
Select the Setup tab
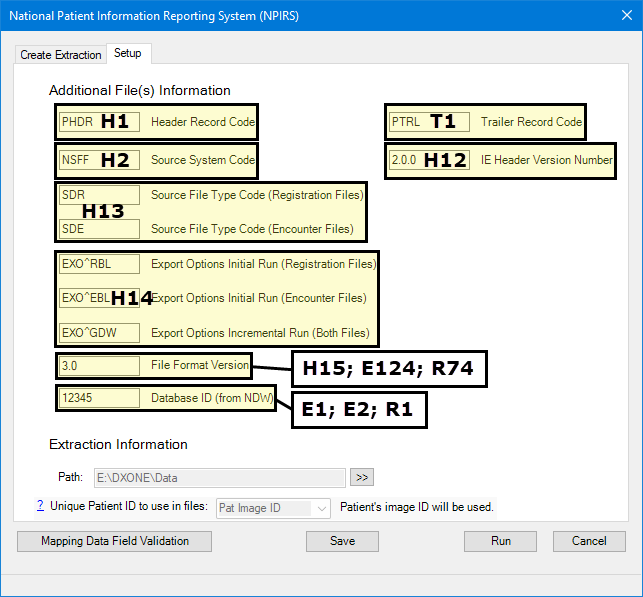tap(128, 53)
